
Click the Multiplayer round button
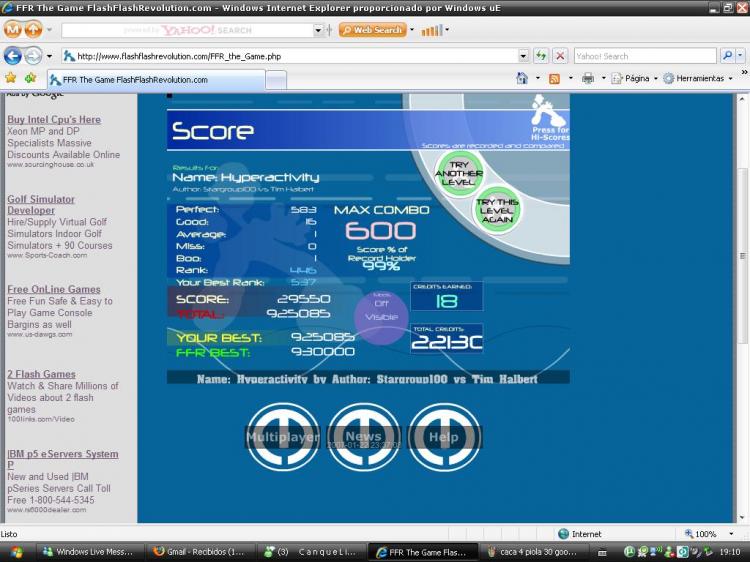(283, 437)
